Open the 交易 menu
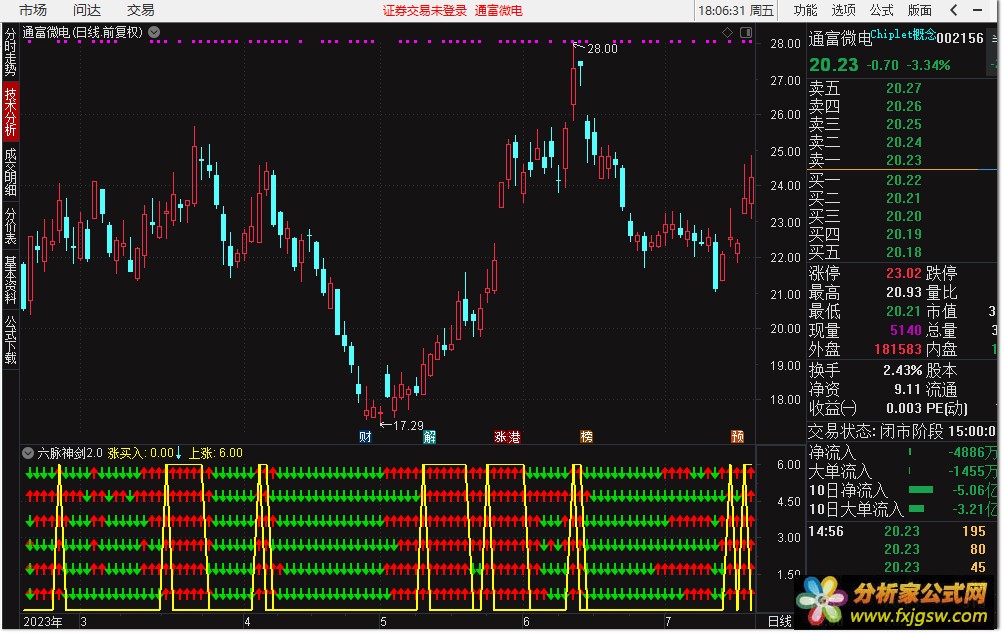Image resolution: width=1004 pixels, height=633 pixels. (140, 10)
